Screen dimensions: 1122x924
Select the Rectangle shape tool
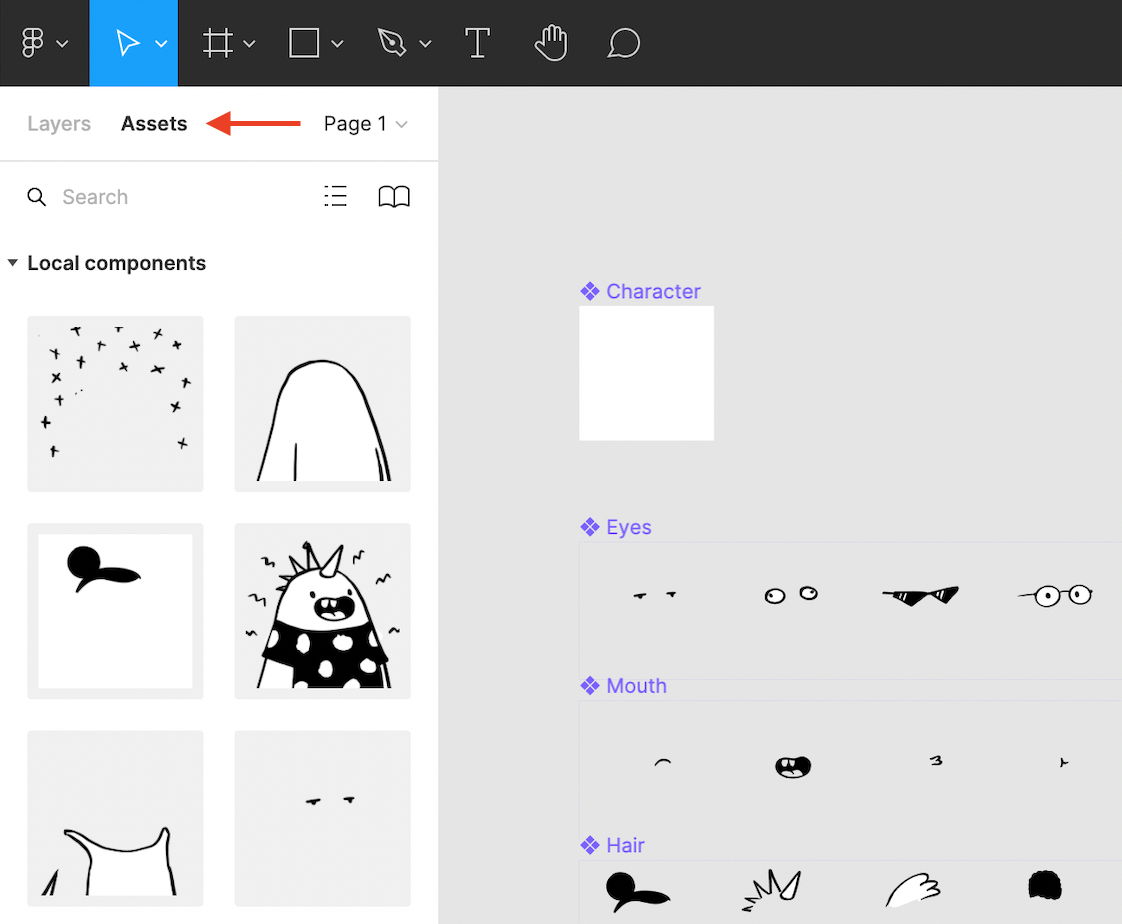click(x=304, y=43)
